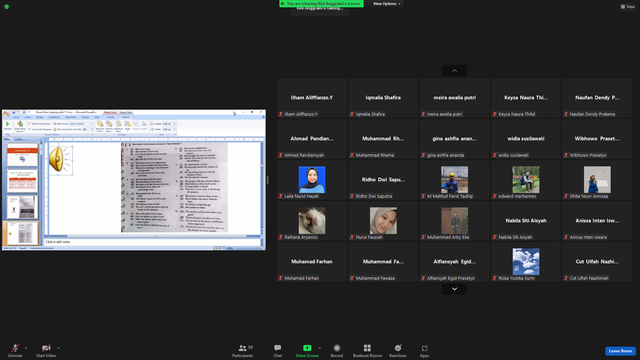Select Raihana Aryansis cat photo tile
640x360 pixels.
[312, 220]
